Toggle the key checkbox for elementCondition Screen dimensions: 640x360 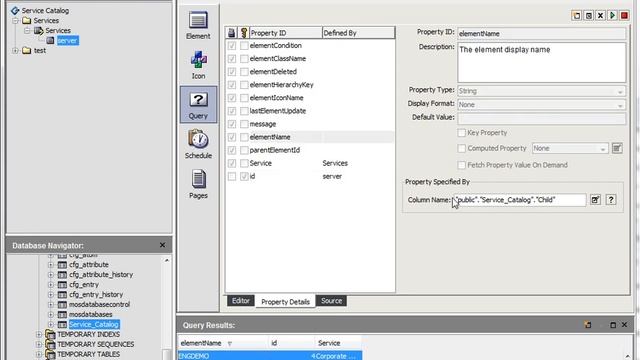244,46
